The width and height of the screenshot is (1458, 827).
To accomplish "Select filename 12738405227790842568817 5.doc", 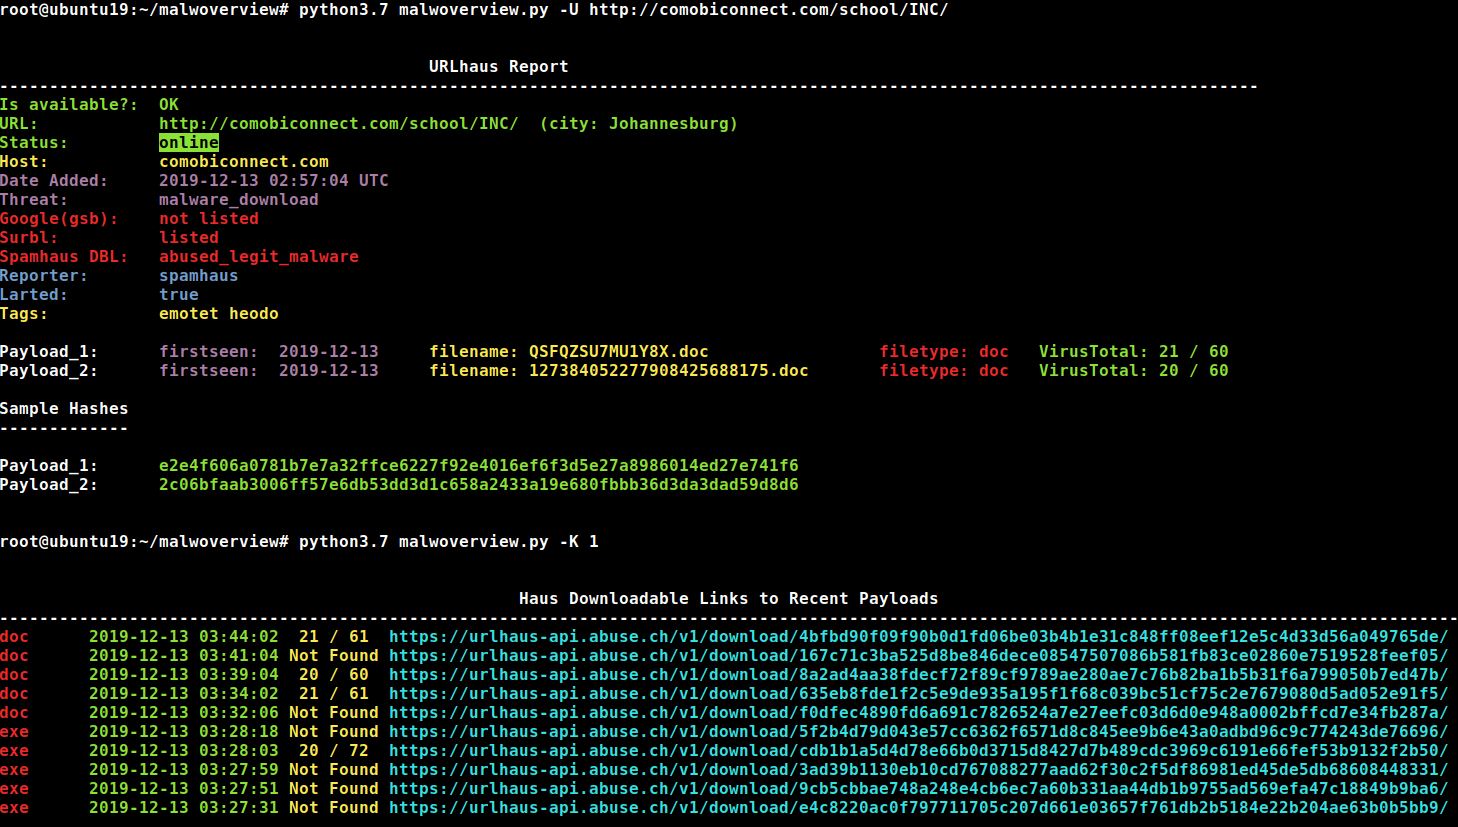I will [x=669, y=371].
